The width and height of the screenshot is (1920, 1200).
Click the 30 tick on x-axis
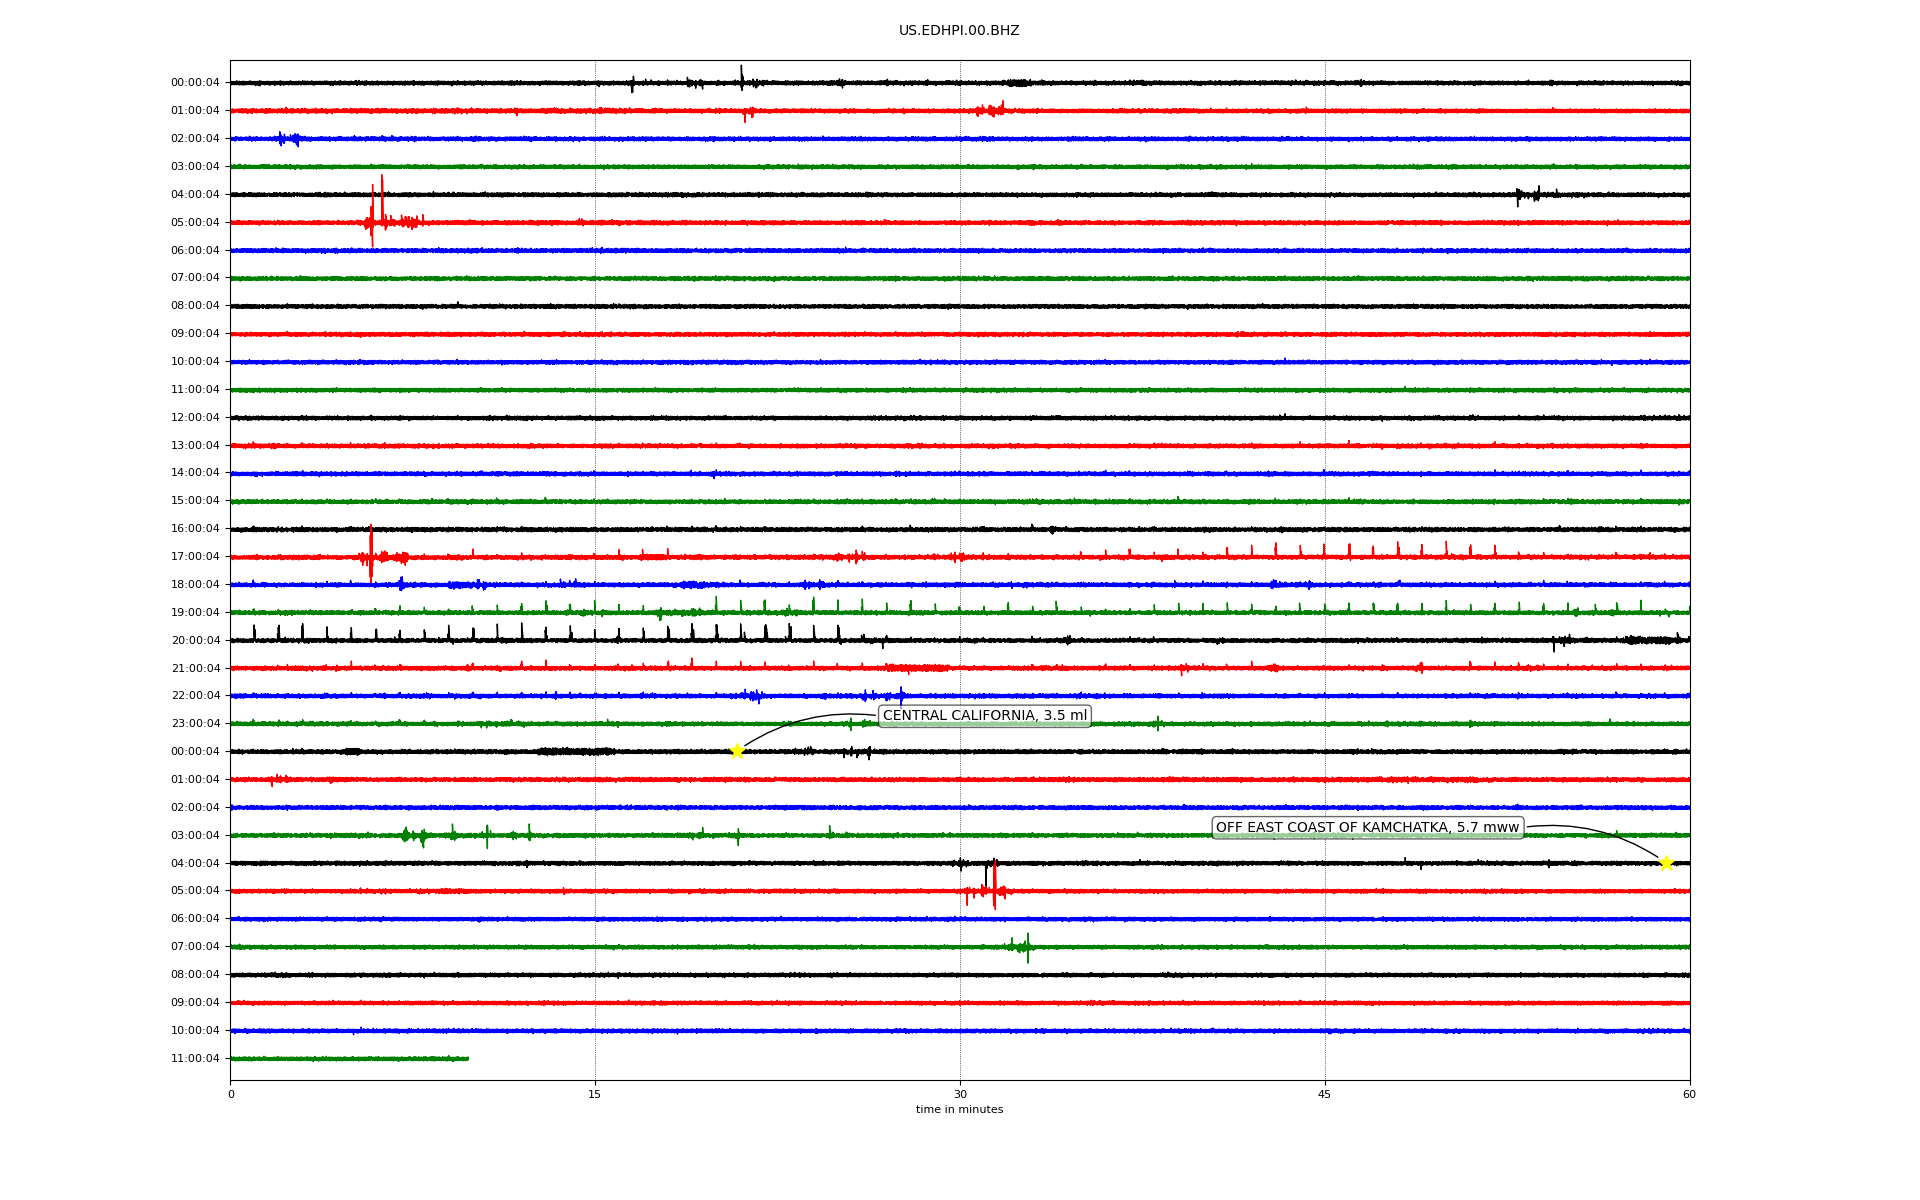click(960, 1094)
